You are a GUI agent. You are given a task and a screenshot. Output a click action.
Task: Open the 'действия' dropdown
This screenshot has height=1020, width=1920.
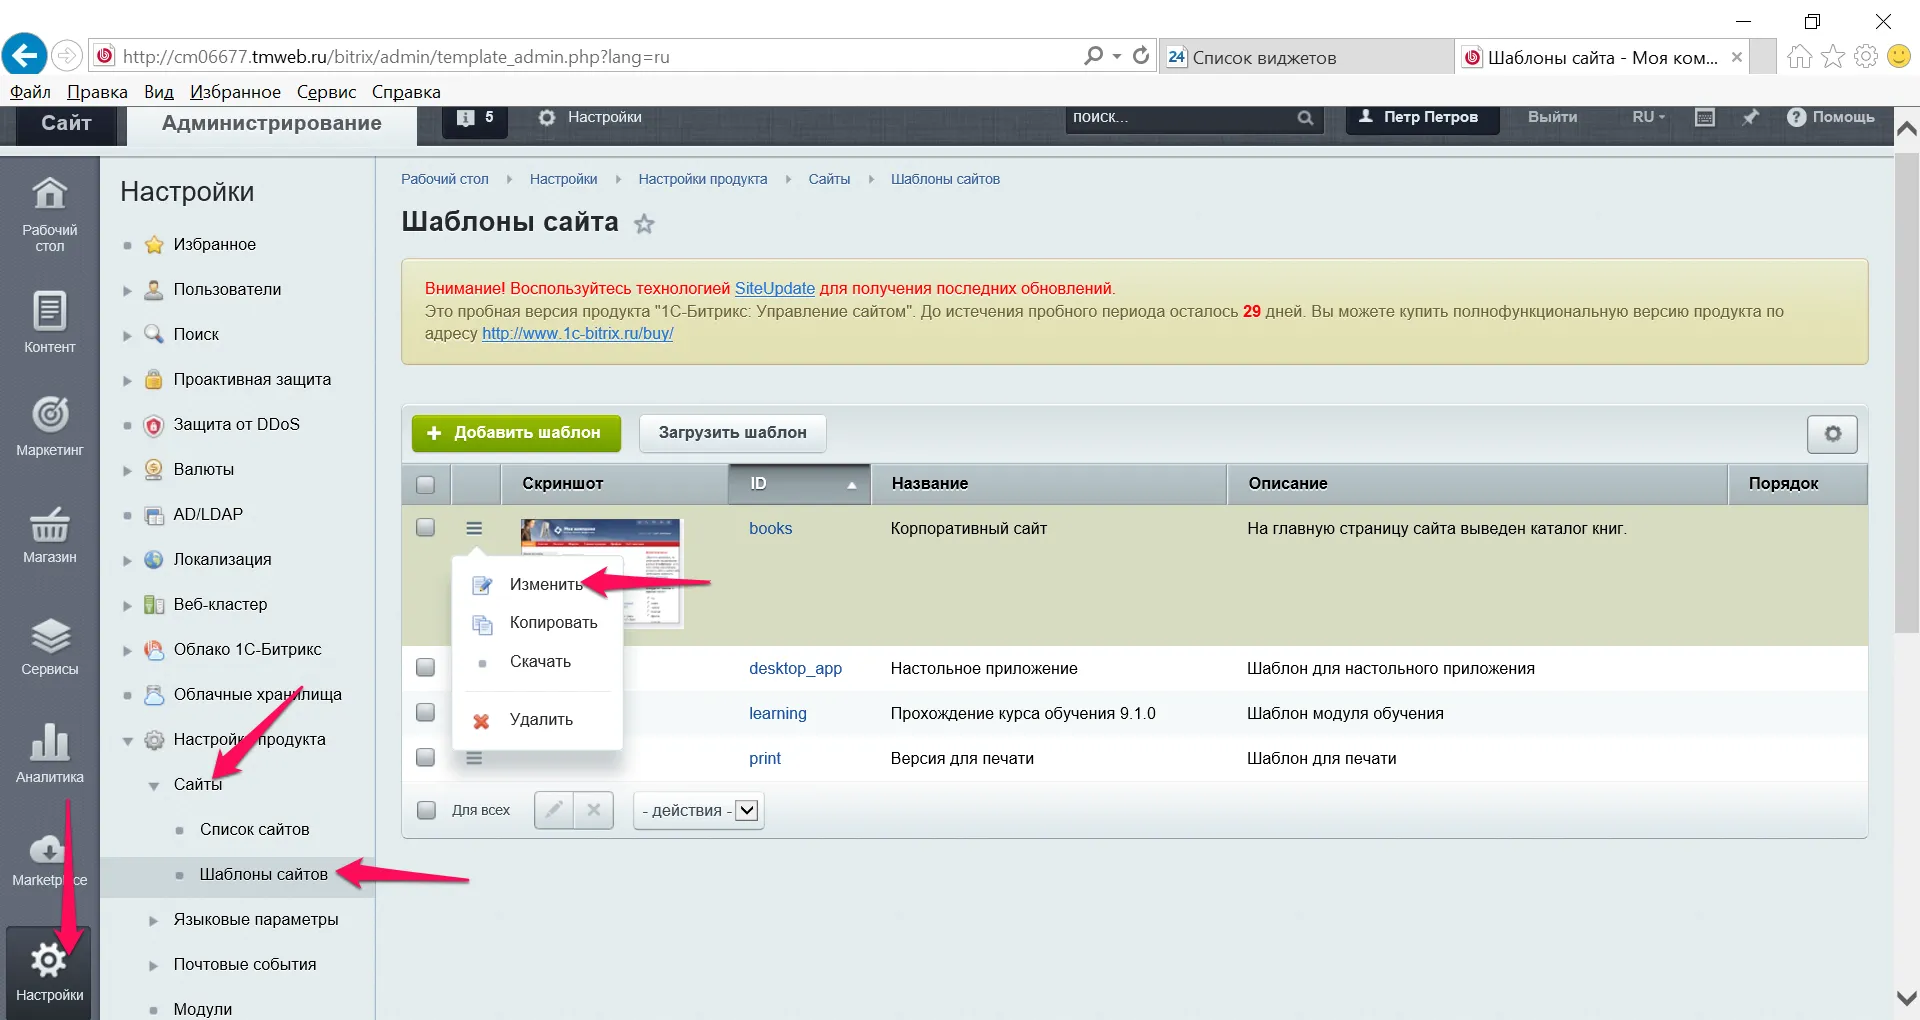[699, 810]
